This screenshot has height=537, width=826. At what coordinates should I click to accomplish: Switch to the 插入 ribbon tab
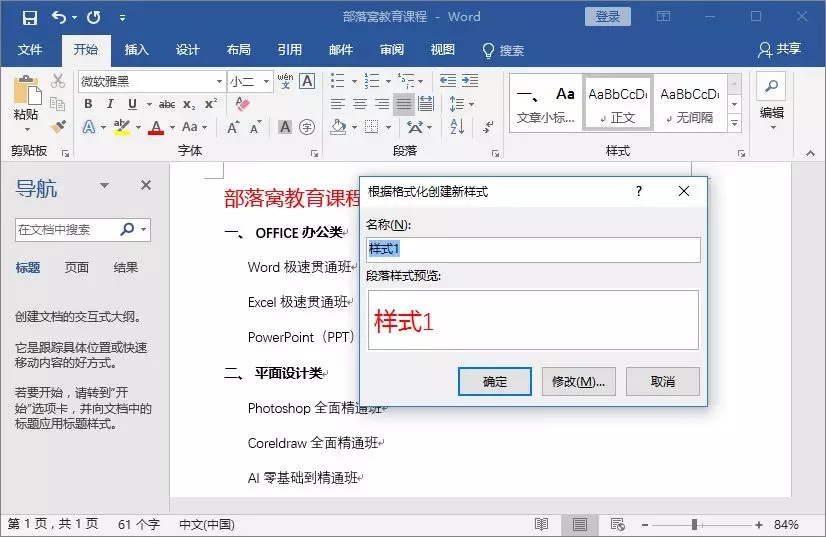[137, 50]
